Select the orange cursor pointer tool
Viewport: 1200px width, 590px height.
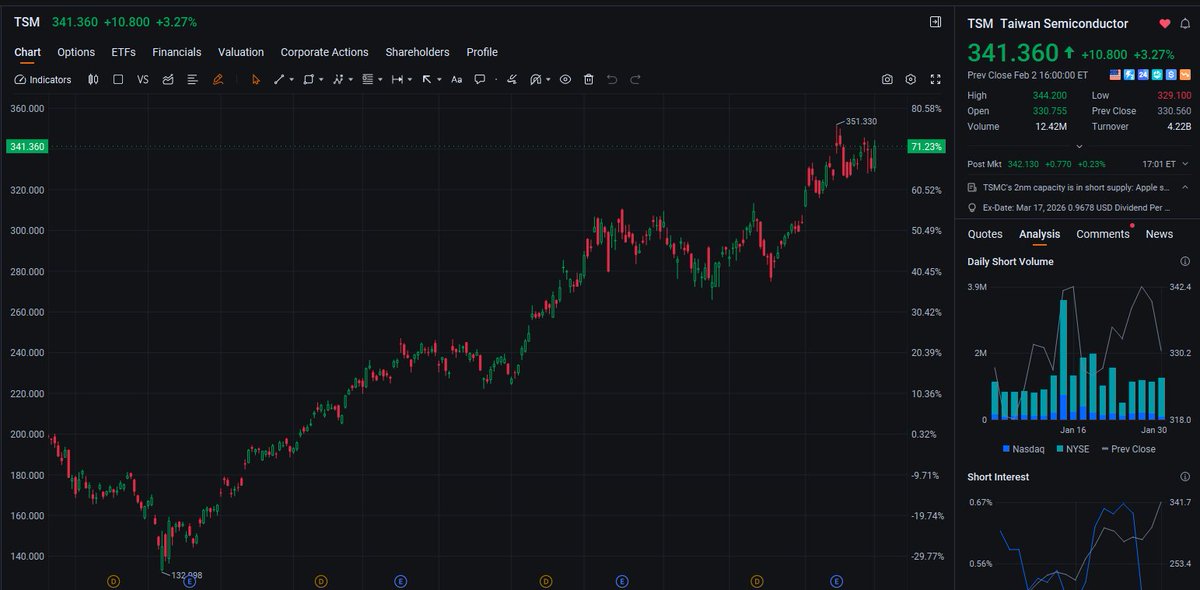click(x=256, y=79)
